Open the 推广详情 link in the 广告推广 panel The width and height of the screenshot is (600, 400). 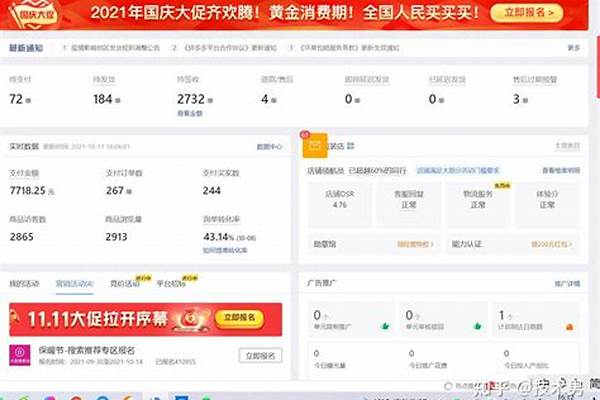click(x=567, y=284)
